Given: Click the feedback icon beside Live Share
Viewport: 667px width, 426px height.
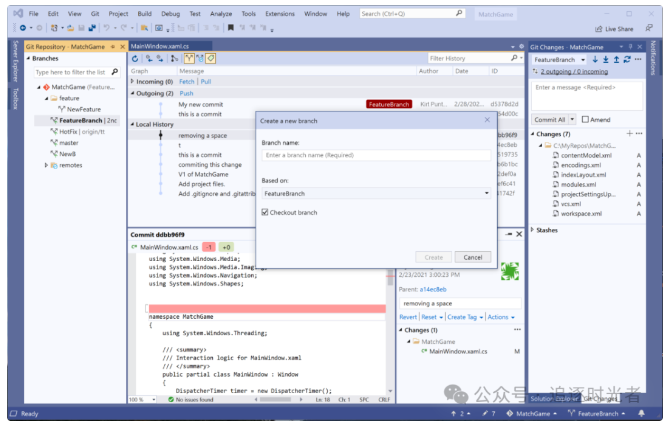Looking at the screenshot, I should point(649,28).
